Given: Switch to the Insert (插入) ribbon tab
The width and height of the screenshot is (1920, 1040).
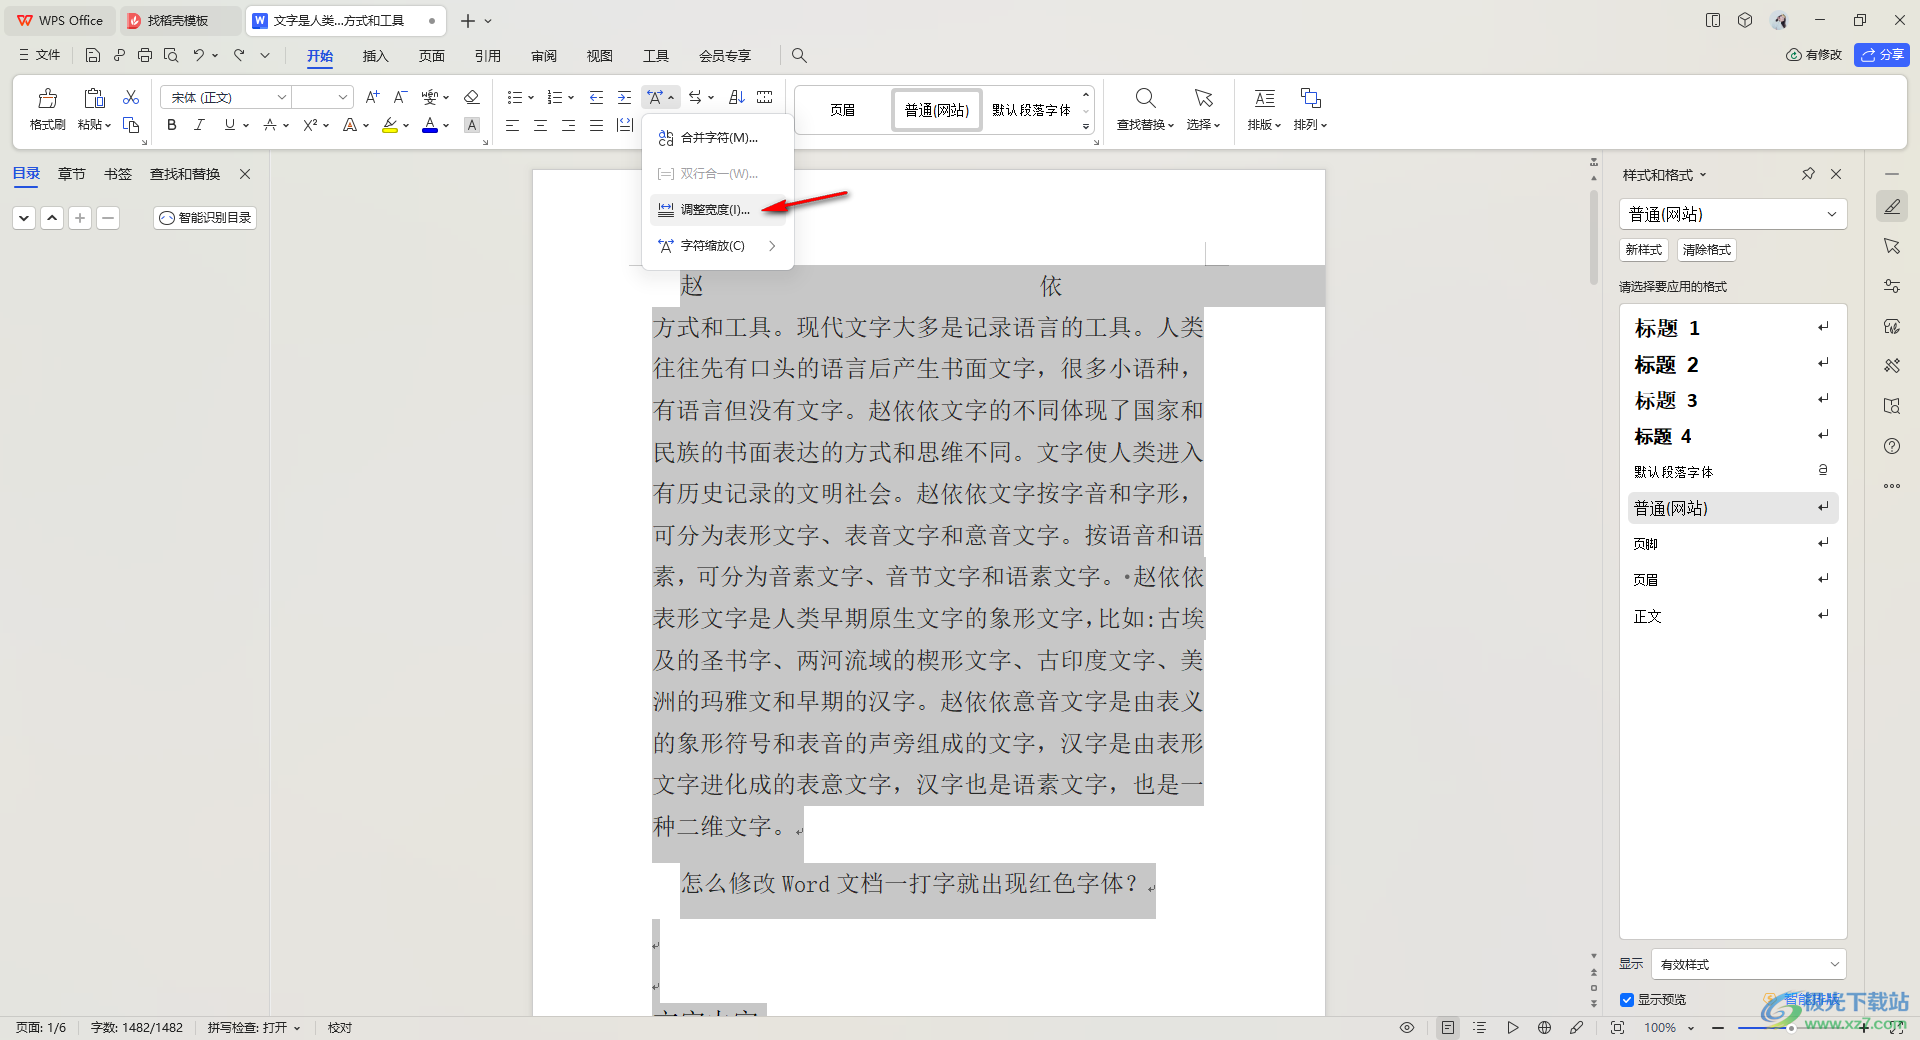Looking at the screenshot, I should tap(375, 56).
